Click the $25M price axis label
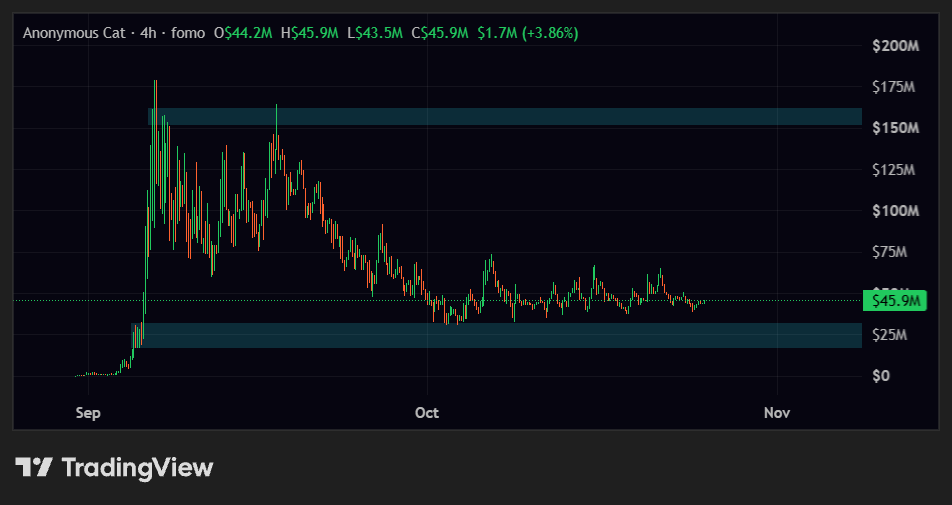Image resolution: width=952 pixels, height=505 pixels. (889, 334)
